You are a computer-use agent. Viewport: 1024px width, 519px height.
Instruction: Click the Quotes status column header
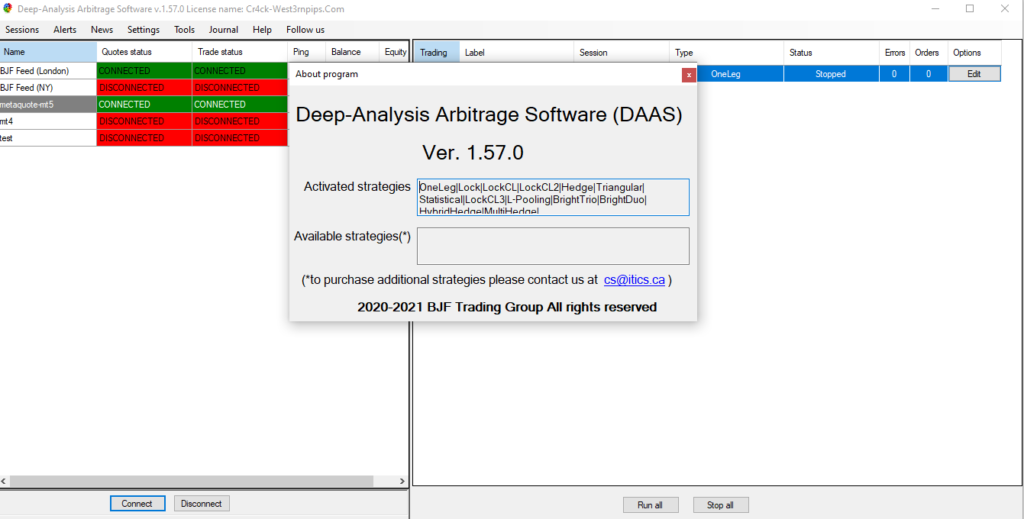pyautogui.click(x=144, y=52)
